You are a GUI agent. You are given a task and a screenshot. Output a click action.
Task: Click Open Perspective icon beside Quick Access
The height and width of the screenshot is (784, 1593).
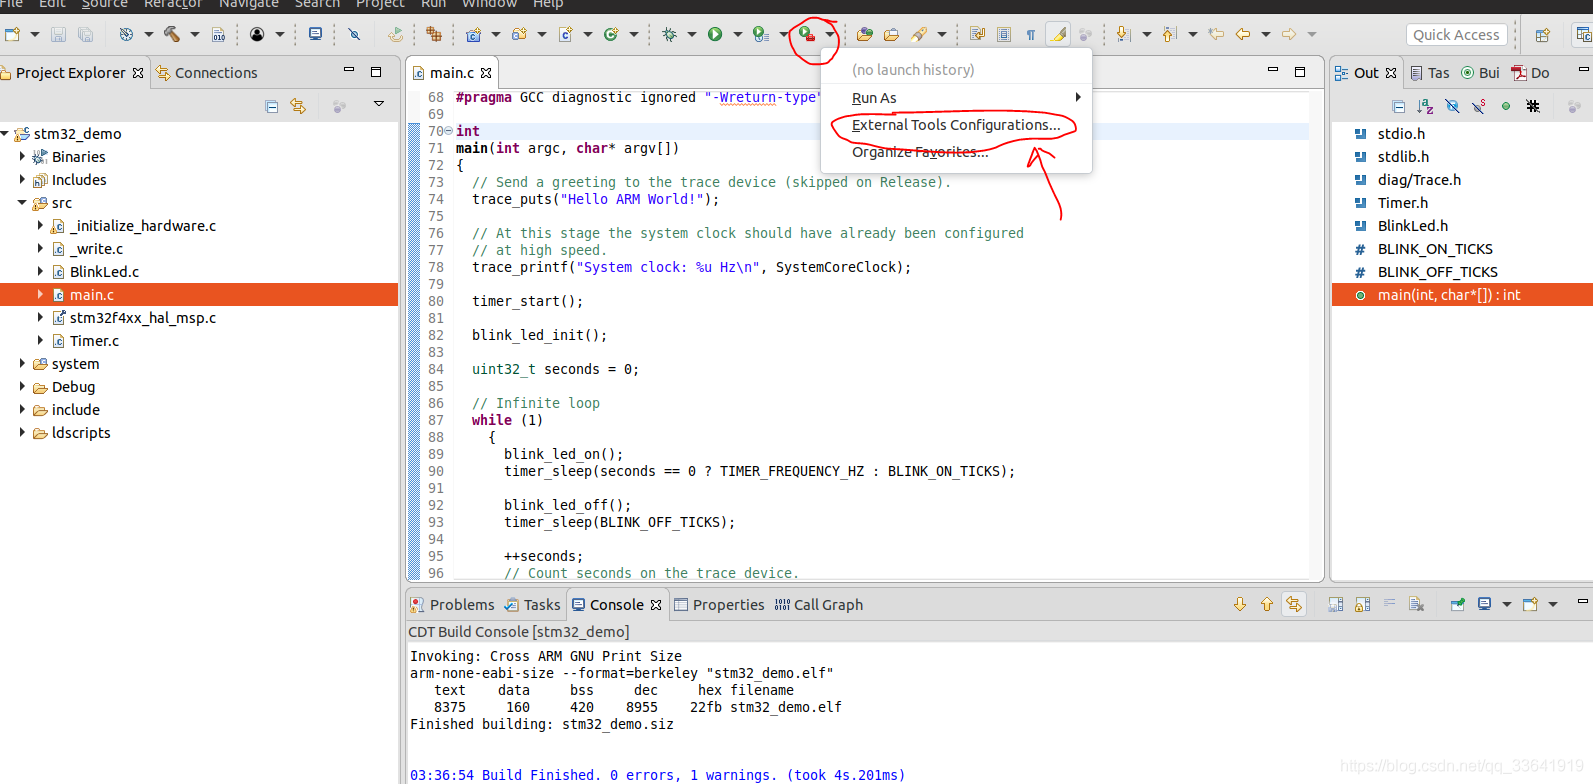coord(1543,35)
